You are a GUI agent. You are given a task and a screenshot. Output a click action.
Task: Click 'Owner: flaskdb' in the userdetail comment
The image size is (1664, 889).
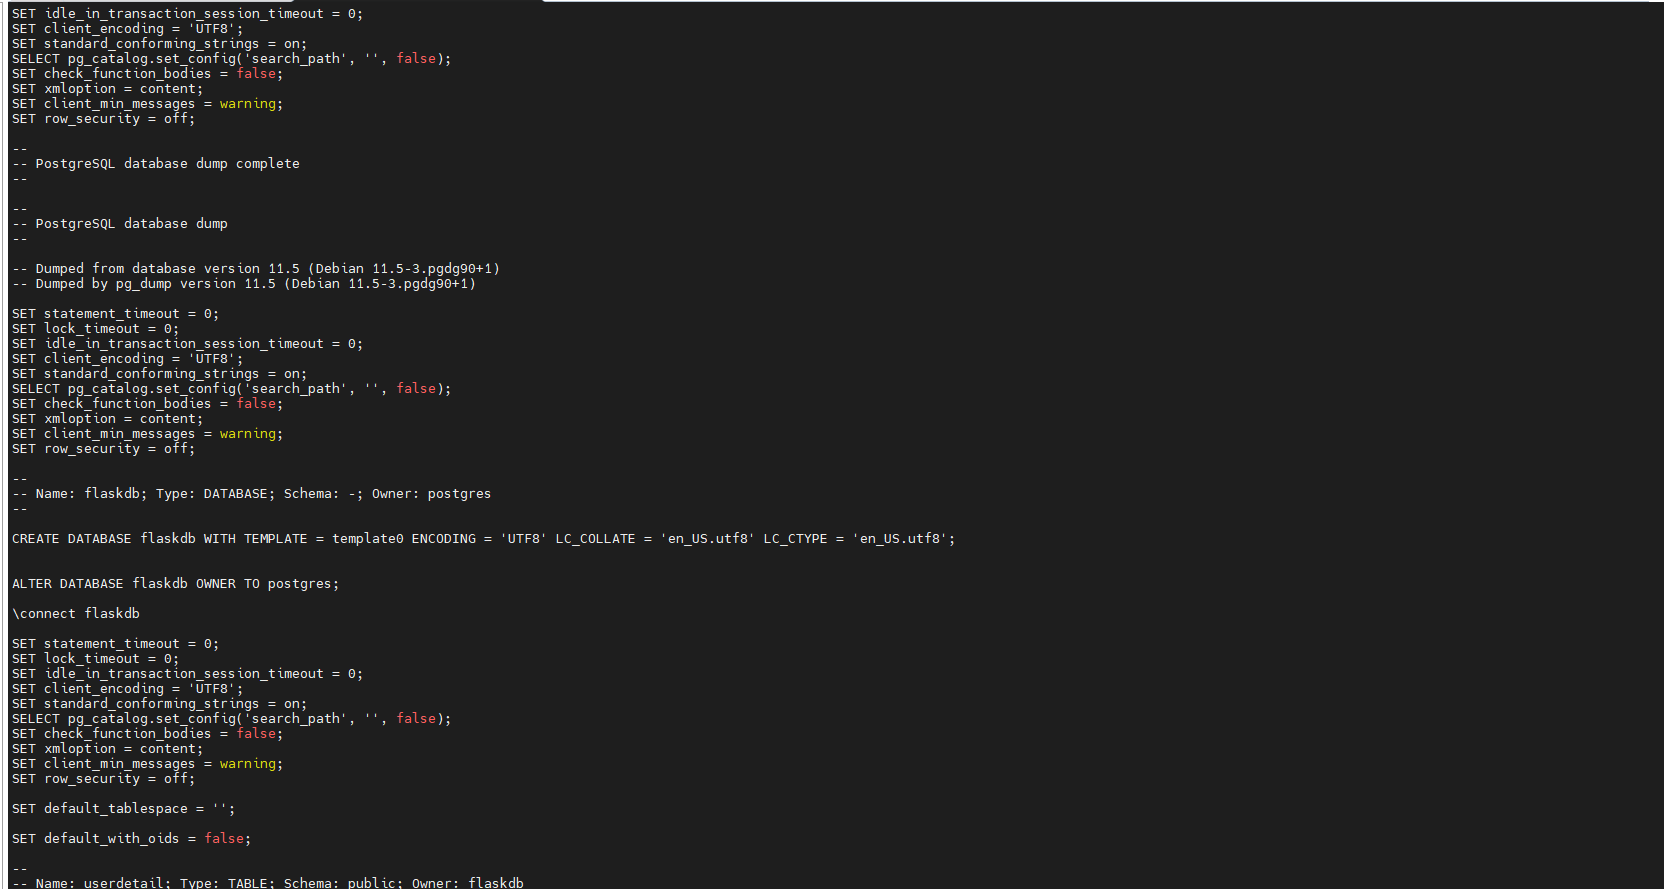coord(468,882)
